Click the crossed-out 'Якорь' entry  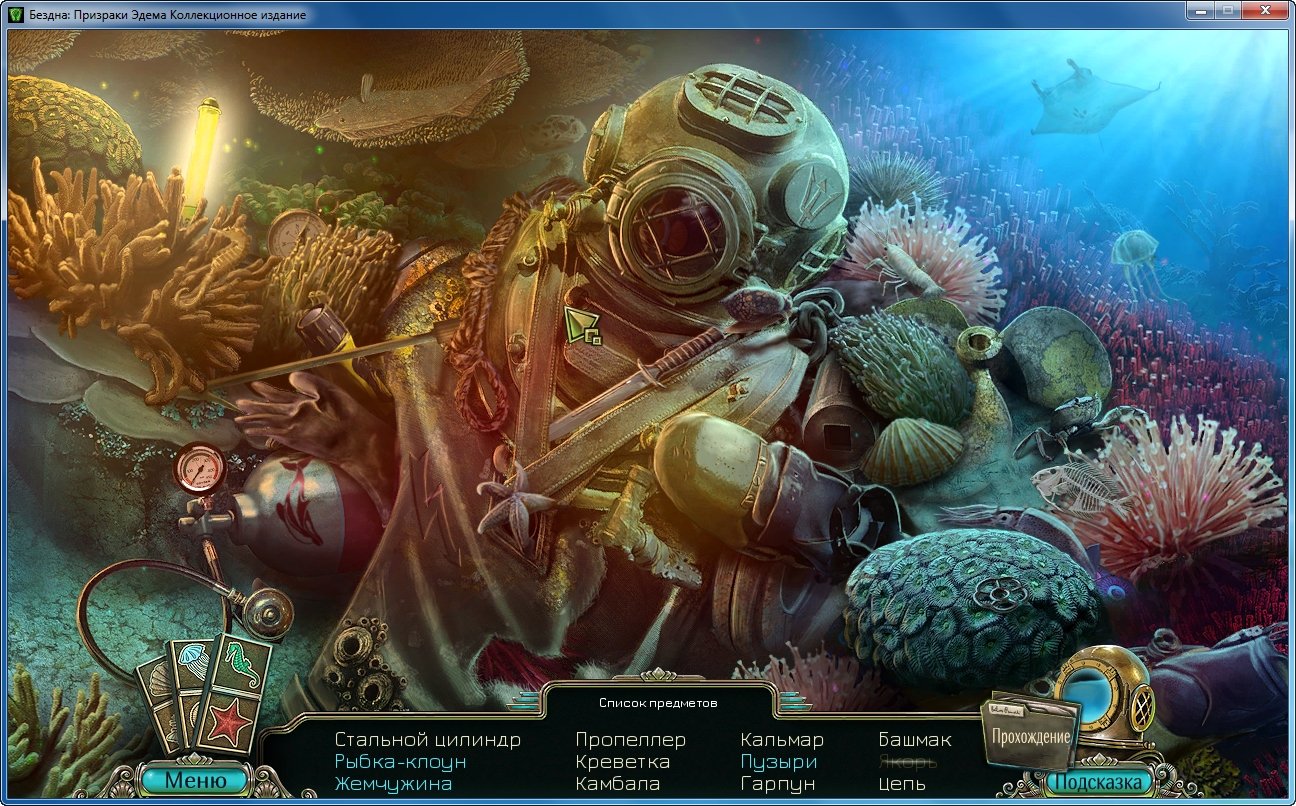coord(906,762)
